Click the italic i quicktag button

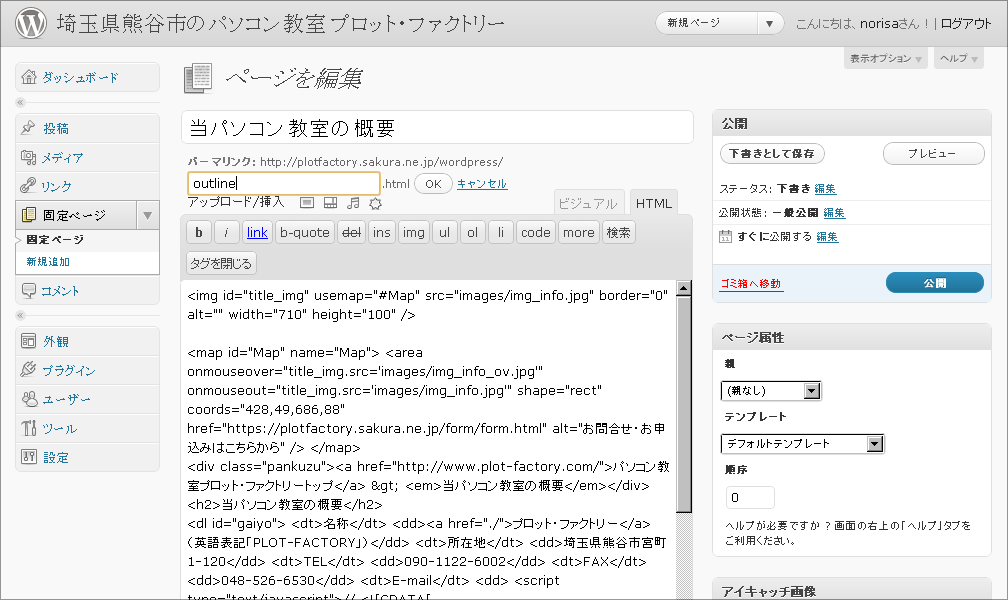pos(226,232)
